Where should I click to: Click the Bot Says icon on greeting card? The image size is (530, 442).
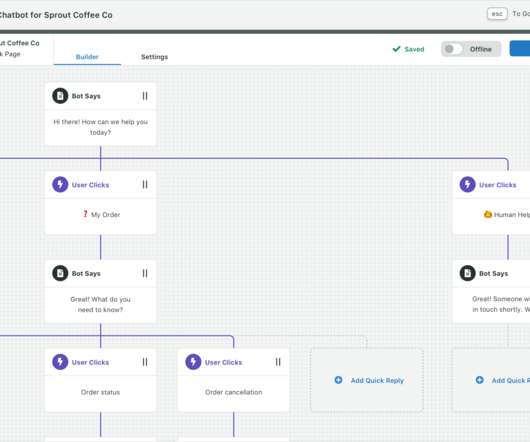tap(60, 96)
